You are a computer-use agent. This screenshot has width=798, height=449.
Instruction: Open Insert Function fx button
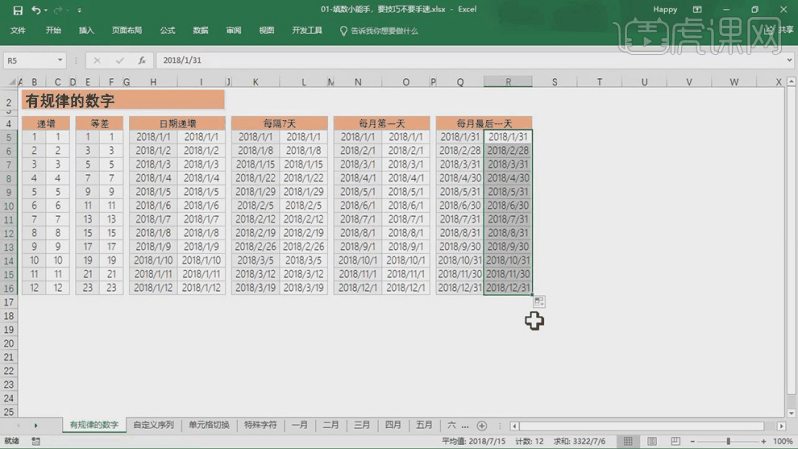[x=142, y=61]
